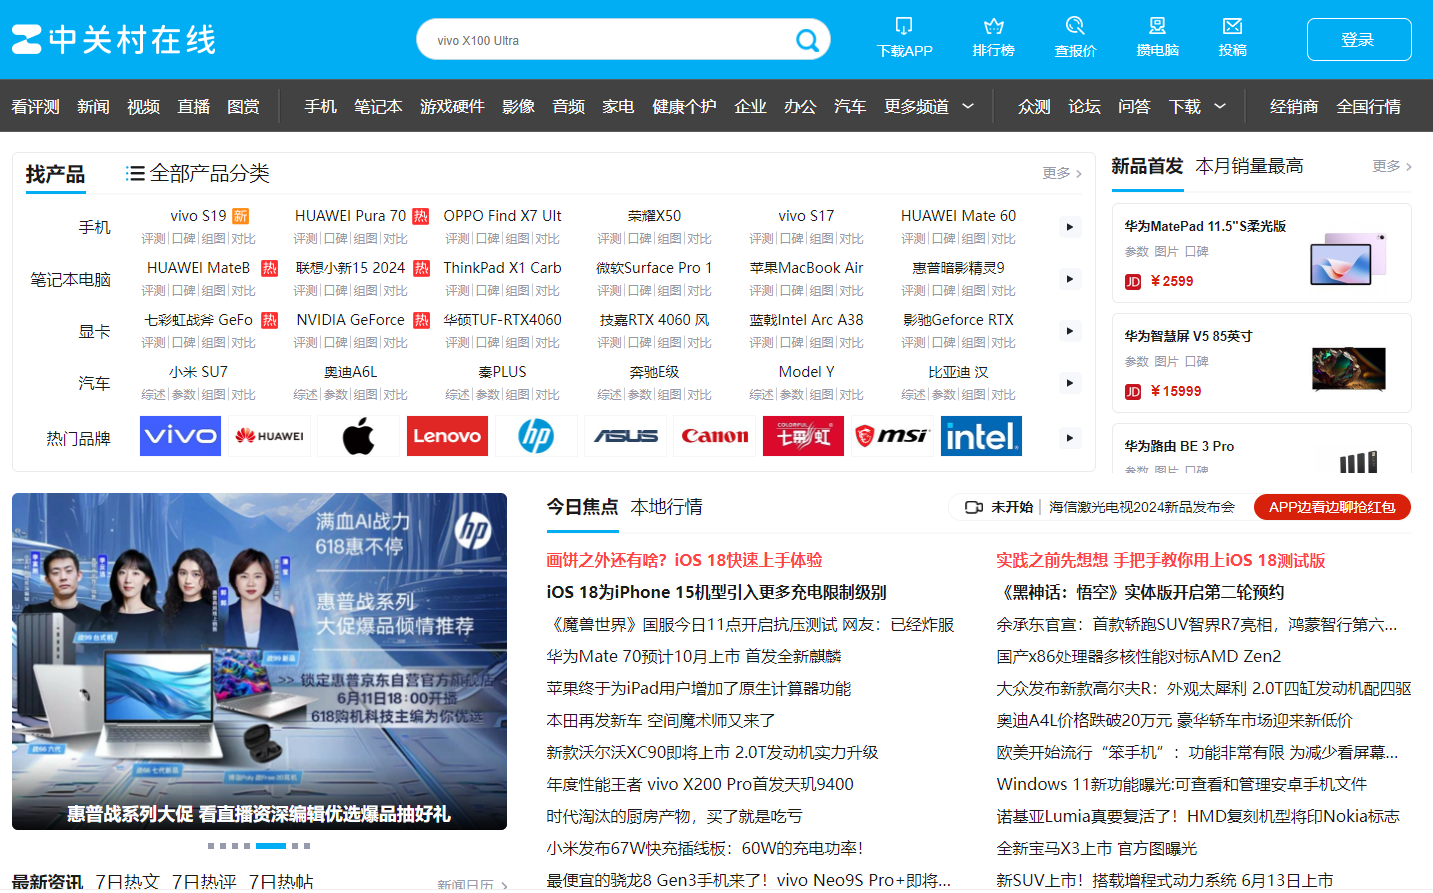The height and width of the screenshot is (893, 1433).
Task: Open the 华为路由 BE 3 Pro product title
Action: click(x=1179, y=446)
